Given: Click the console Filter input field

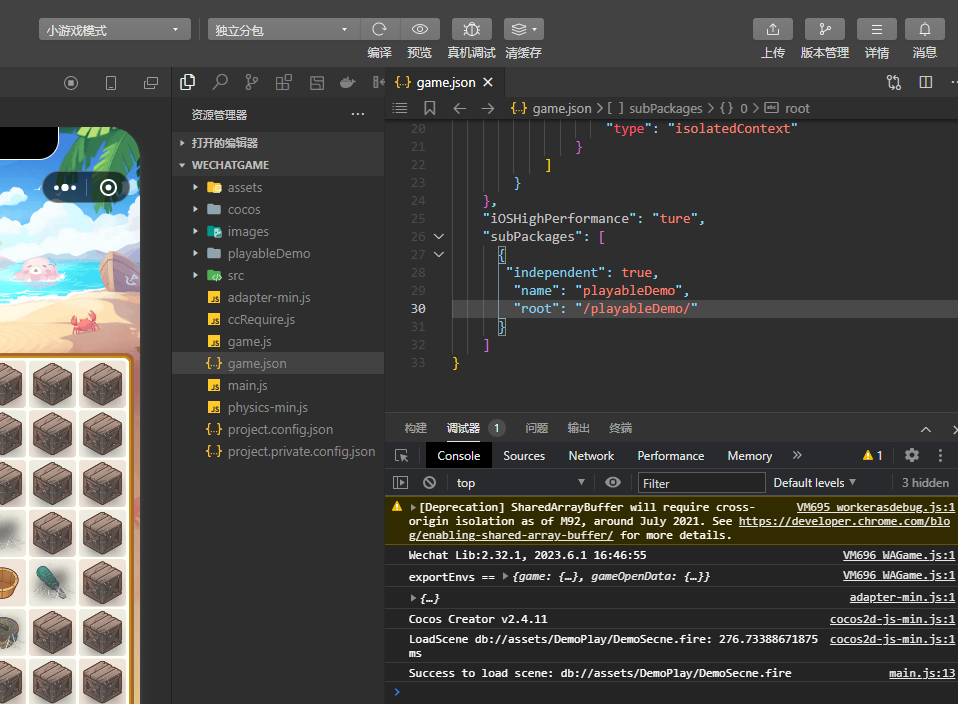Looking at the screenshot, I should 700,483.
